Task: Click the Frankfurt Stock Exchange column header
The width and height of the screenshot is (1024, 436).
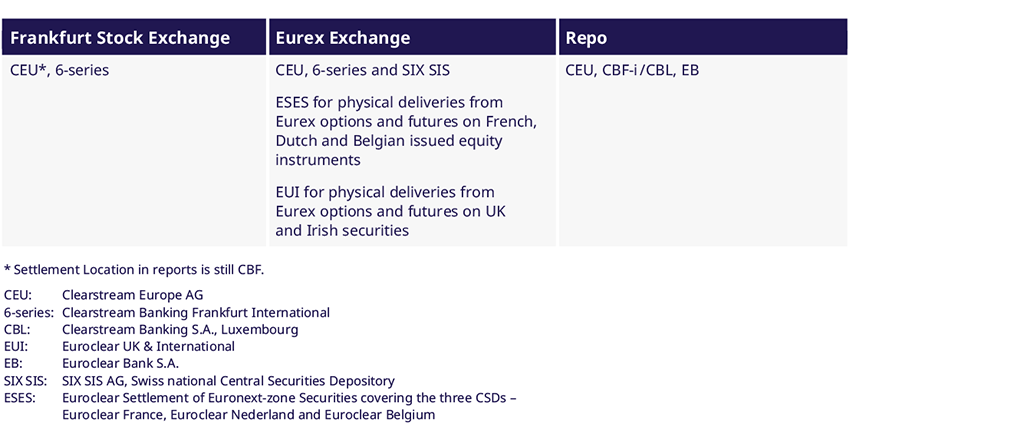Action: click(120, 39)
